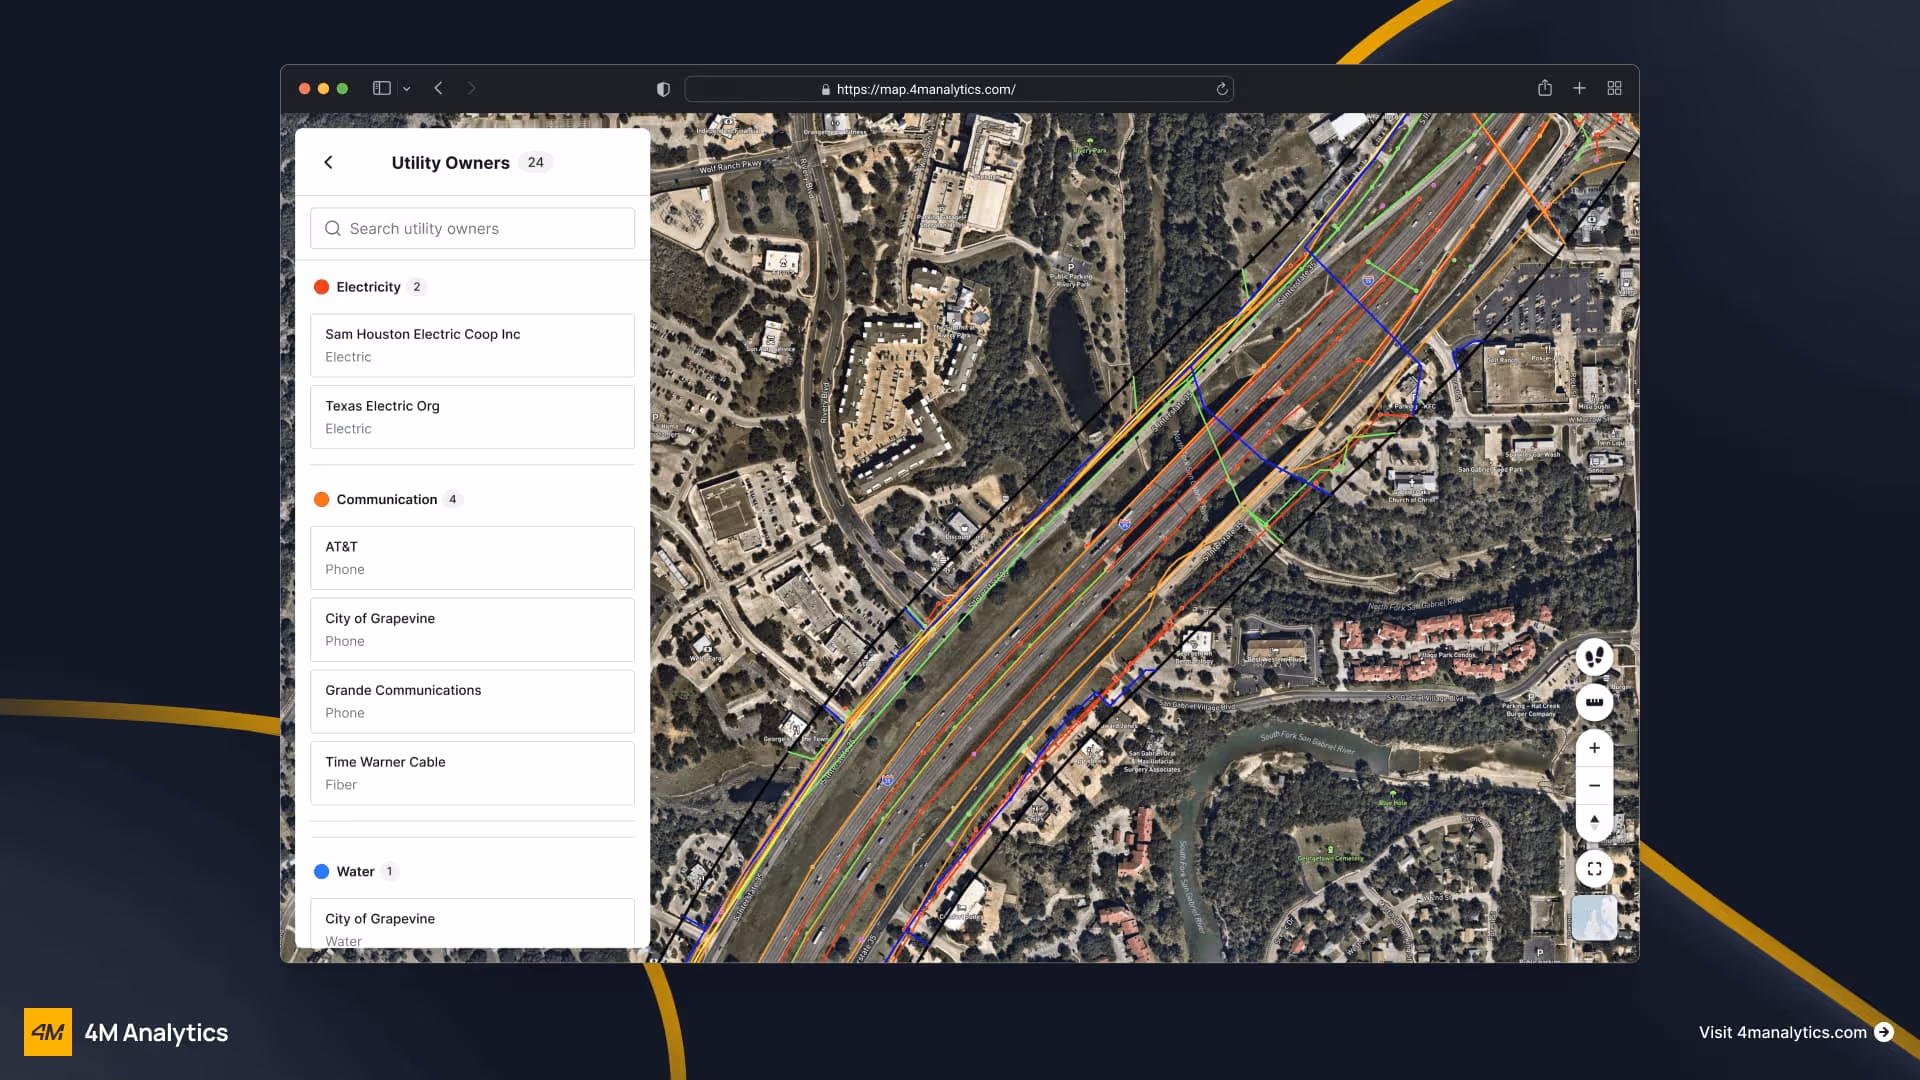This screenshot has width=1920, height=1080.
Task: Zoom out of the map
Action: point(1594,786)
